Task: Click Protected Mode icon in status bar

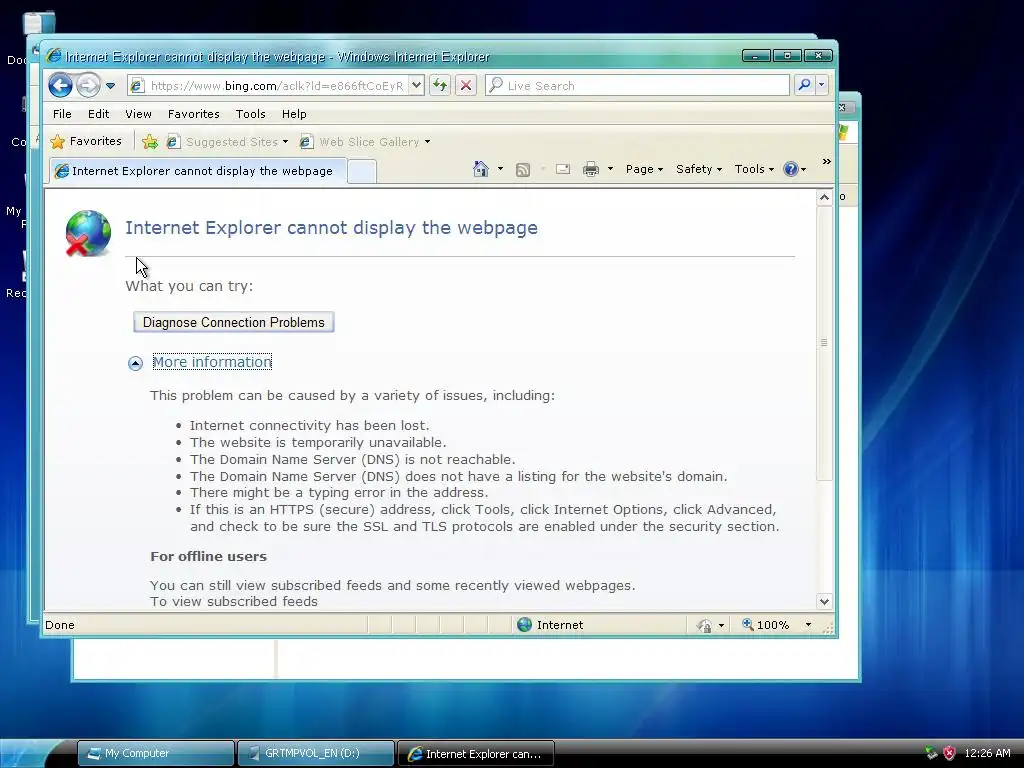Action: click(x=704, y=626)
